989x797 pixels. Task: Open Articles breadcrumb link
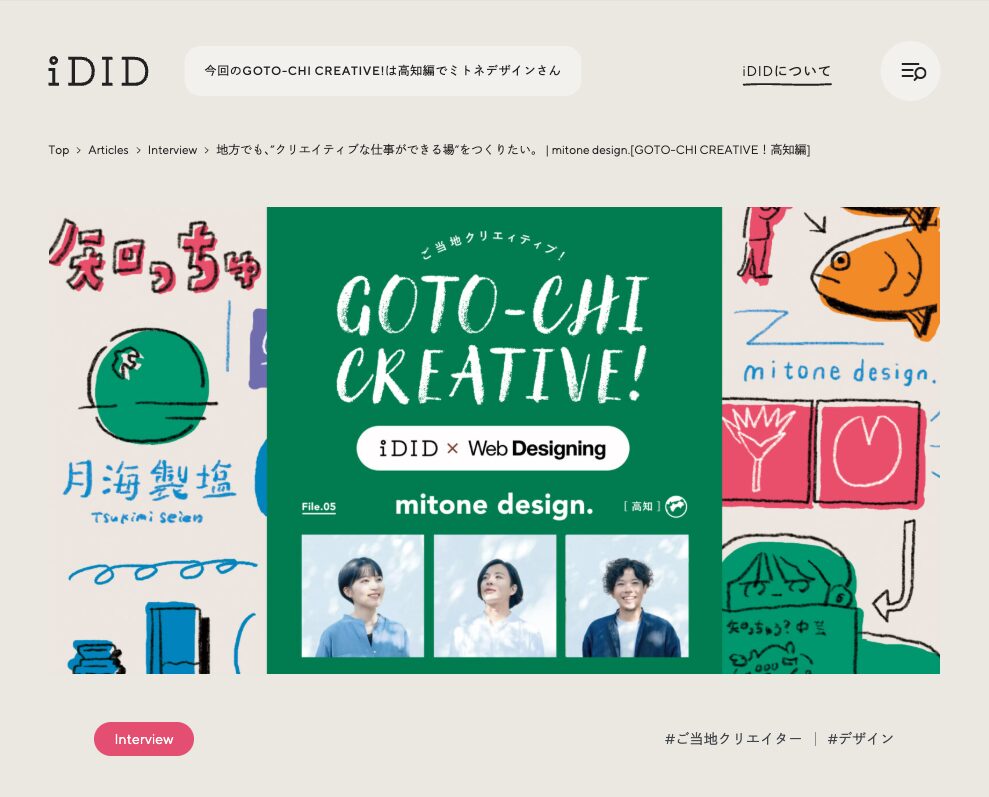(108, 150)
